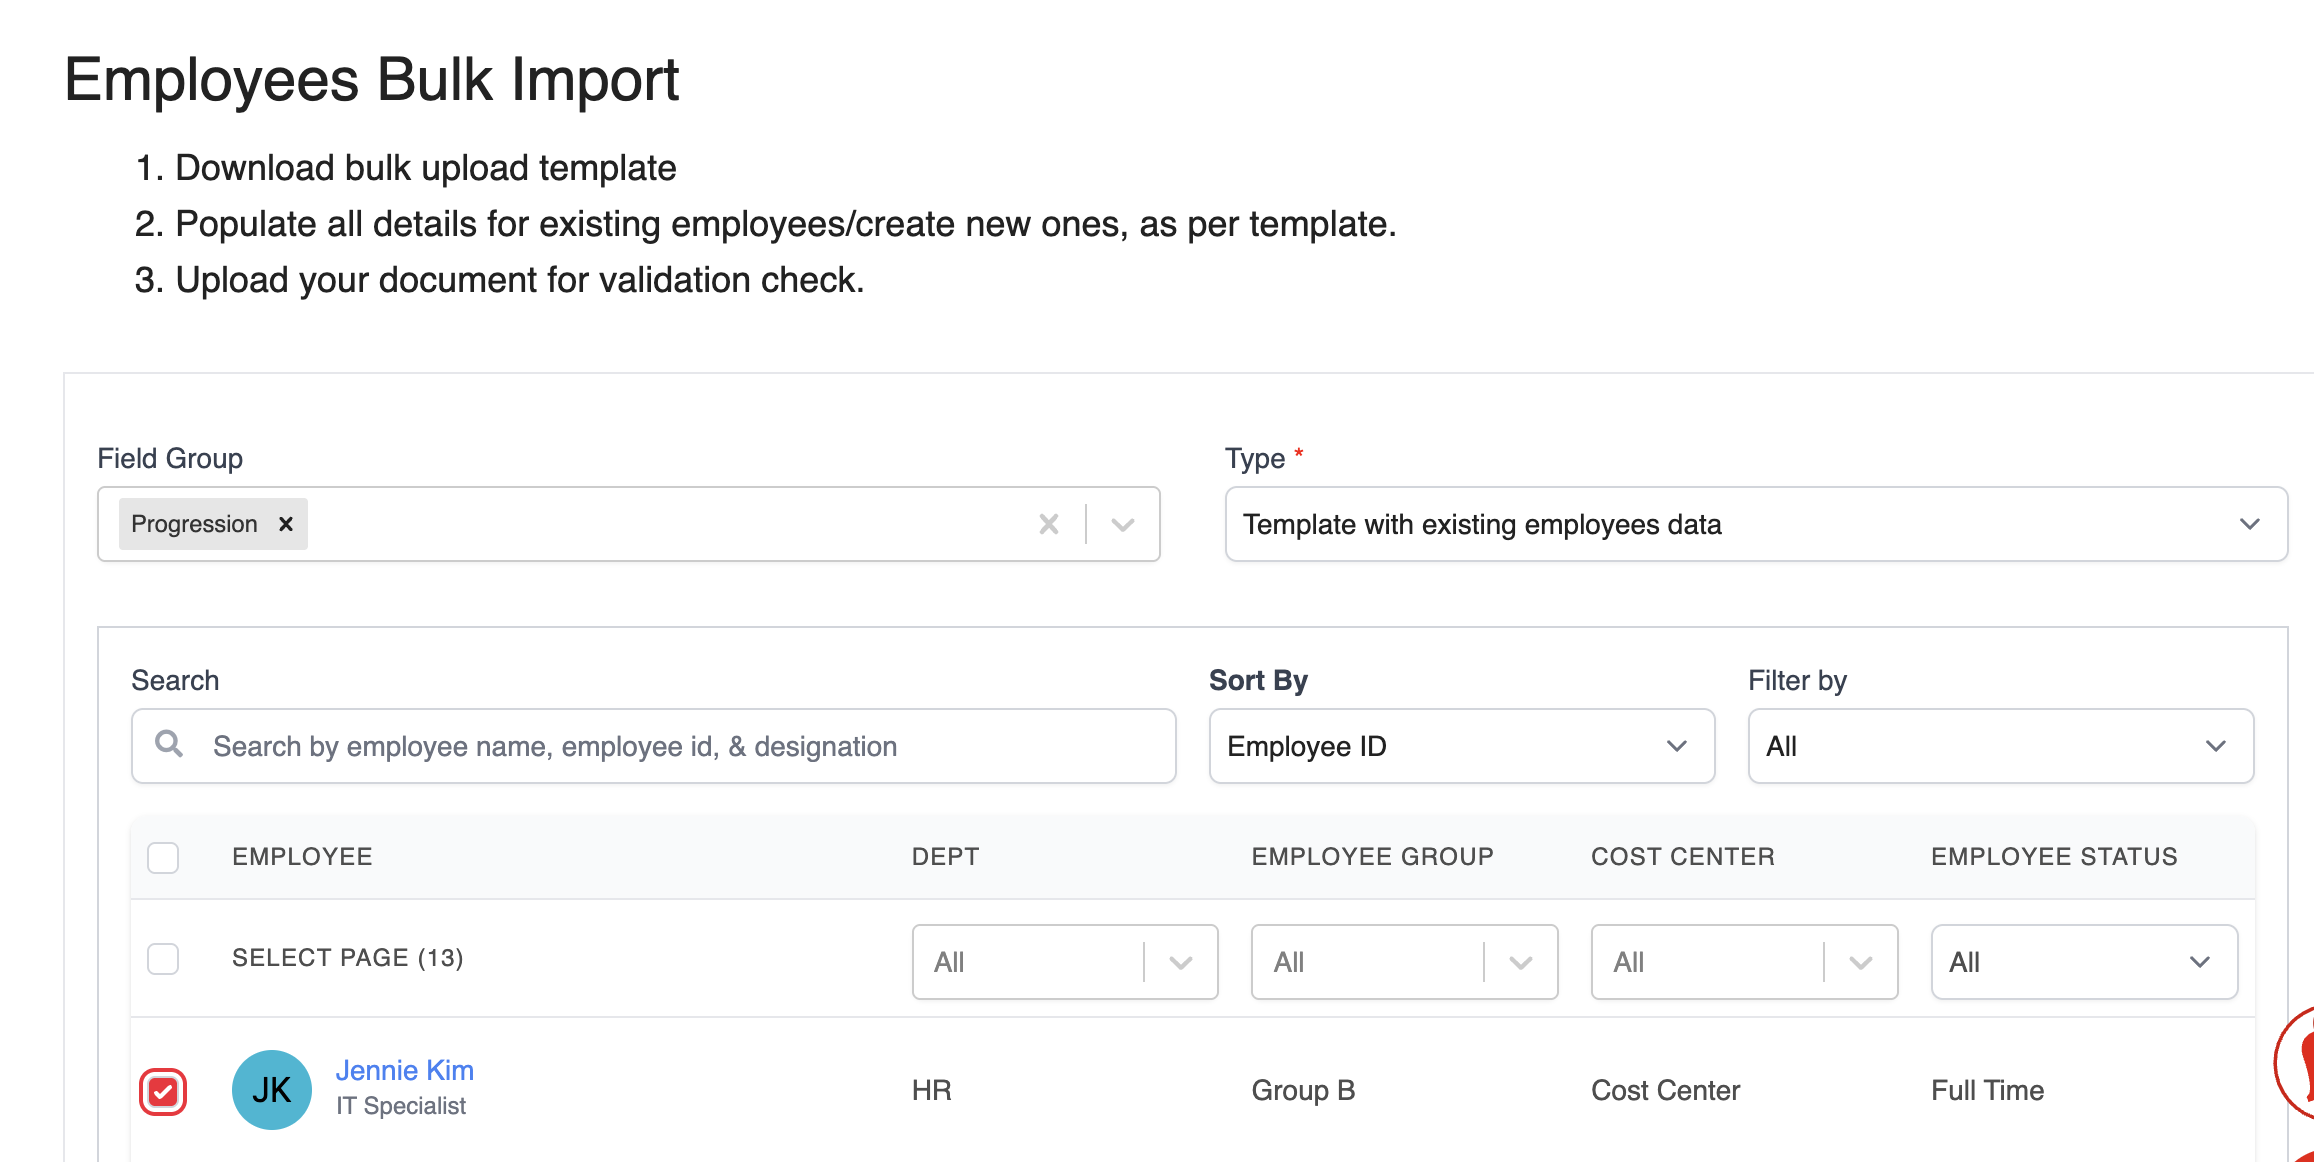Clear all Field Group selections

(1048, 524)
